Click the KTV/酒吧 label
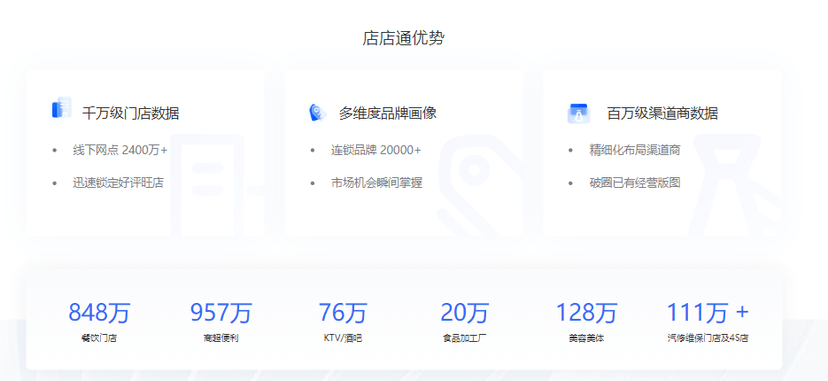The width and height of the screenshot is (828, 381). click(343, 338)
